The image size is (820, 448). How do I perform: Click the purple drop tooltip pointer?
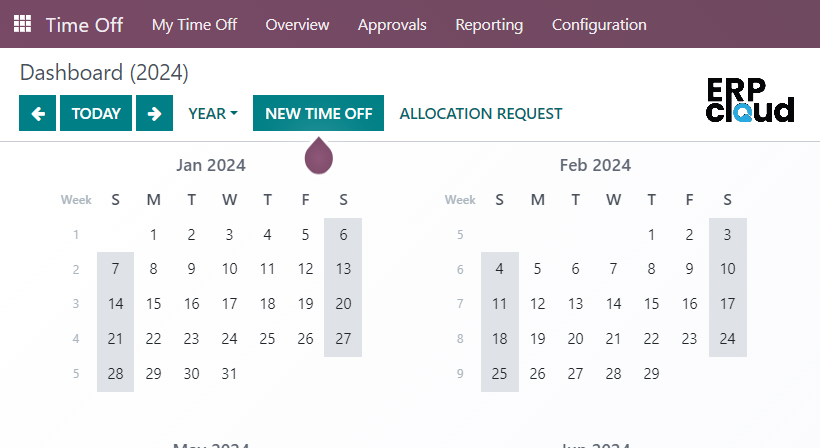click(318, 156)
